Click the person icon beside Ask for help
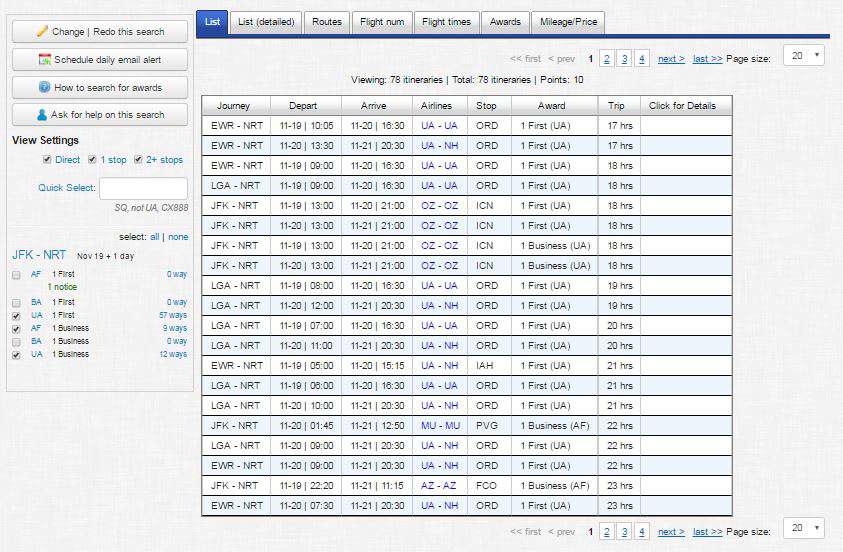Viewport: 843px width, 552px height. click(42, 114)
